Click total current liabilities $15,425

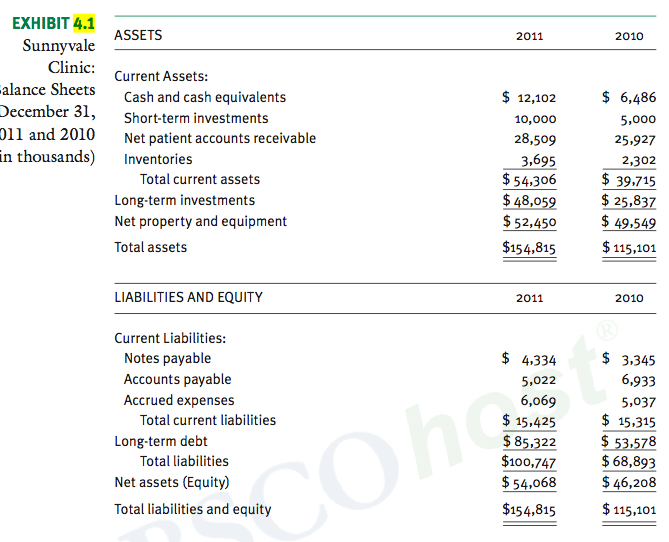pyautogui.click(x=529, y=421)
